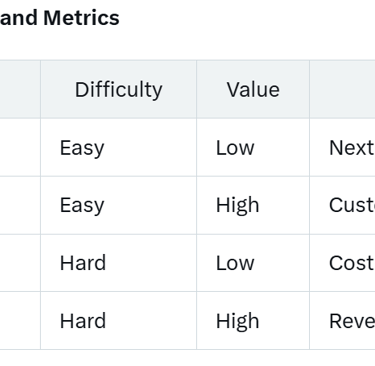Select the Low cell in the first Easy row
Screen dimensions: 375x366
click(253, 147)
